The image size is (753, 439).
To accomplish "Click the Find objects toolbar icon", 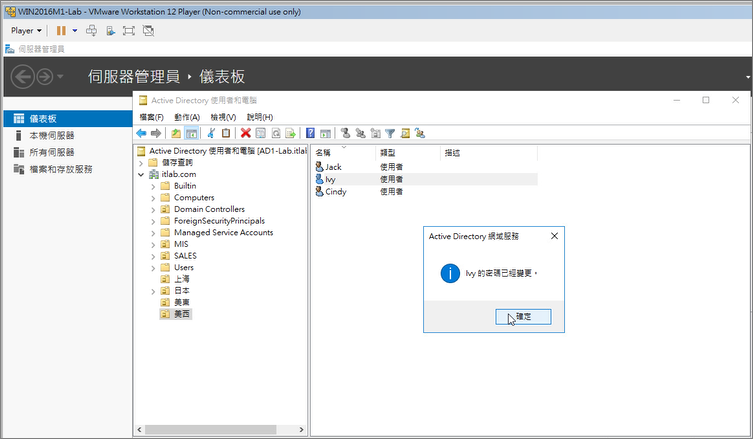I will click(x=405, y=134).
